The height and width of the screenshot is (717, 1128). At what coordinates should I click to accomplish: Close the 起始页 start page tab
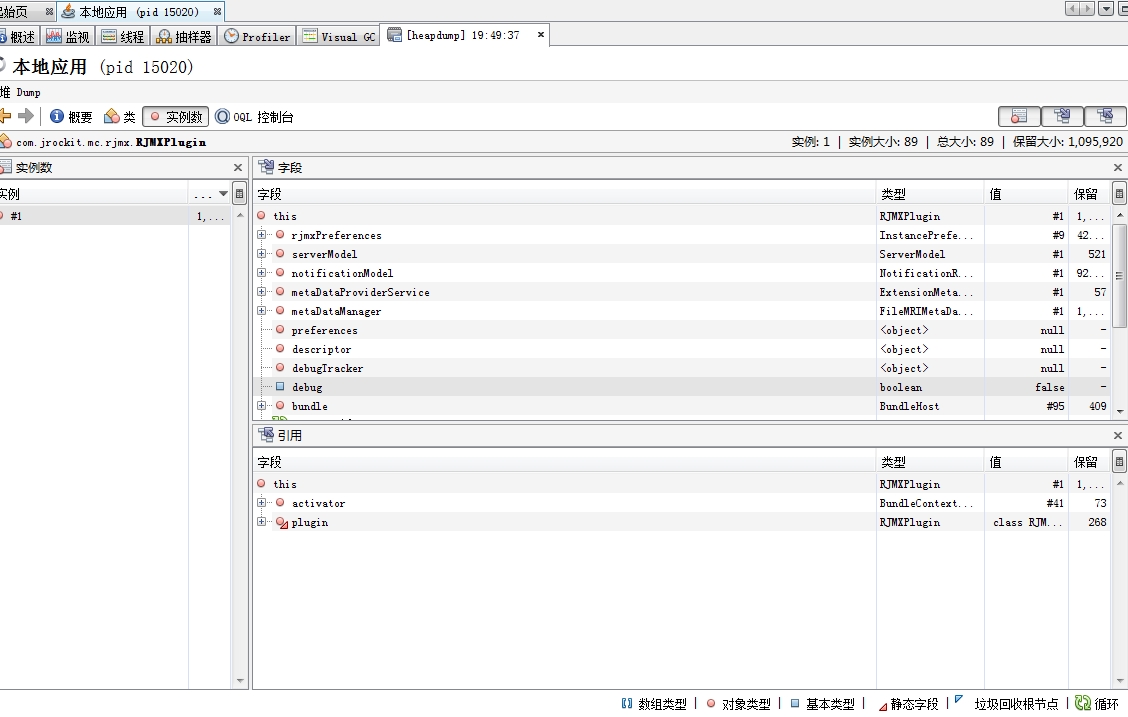[x=49, y=12]
